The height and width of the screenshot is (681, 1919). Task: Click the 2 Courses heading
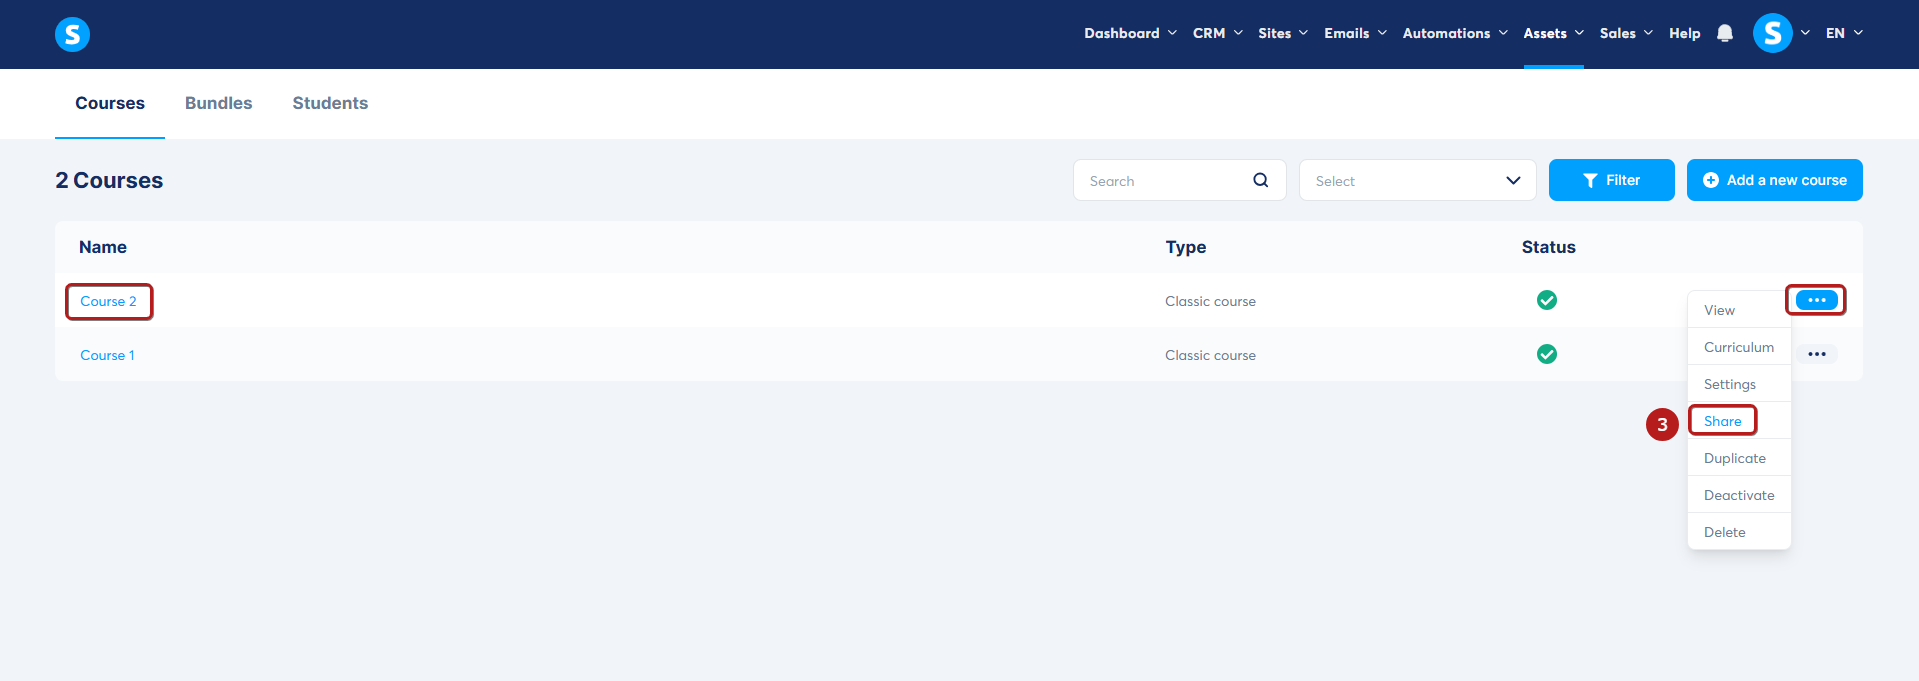109,180
